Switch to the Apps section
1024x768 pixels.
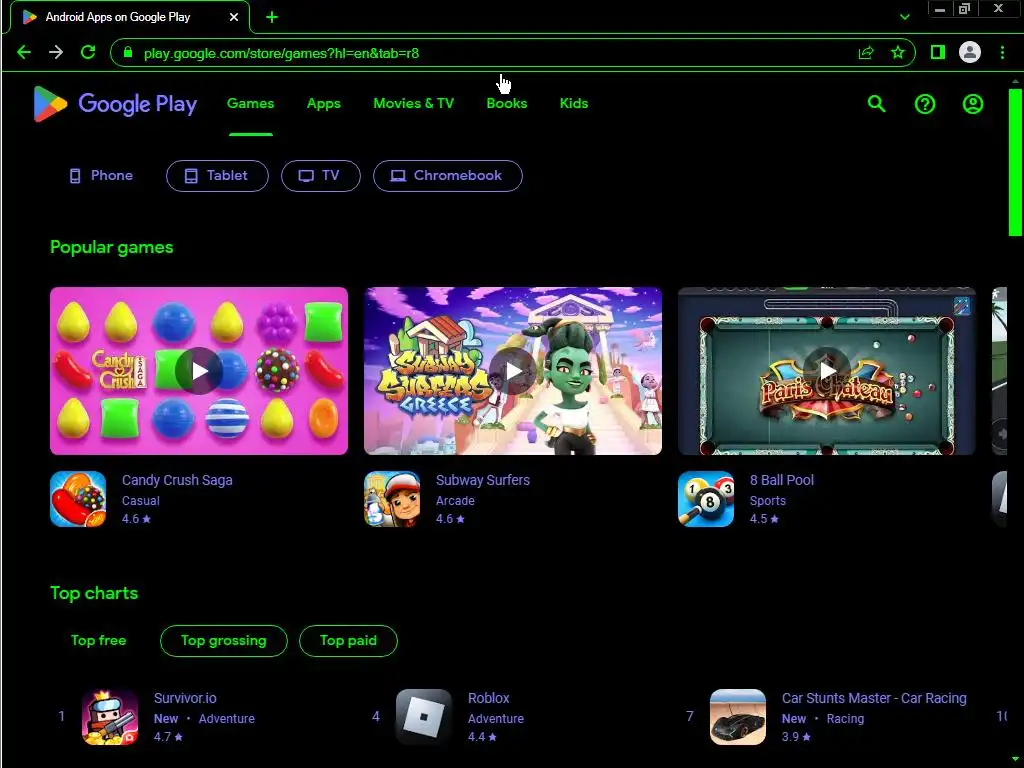(x=324, y=103)
